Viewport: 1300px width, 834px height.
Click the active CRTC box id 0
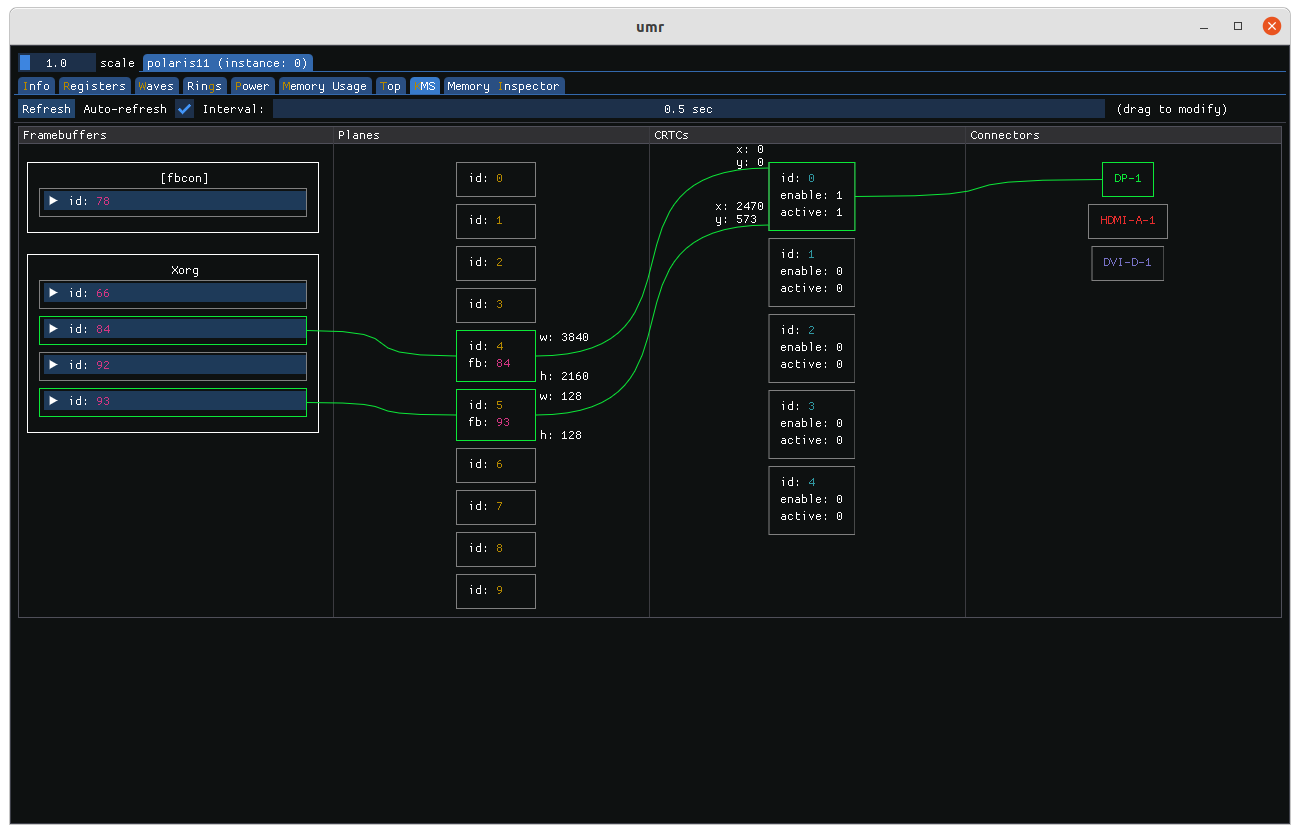click(x=812, y=196)
